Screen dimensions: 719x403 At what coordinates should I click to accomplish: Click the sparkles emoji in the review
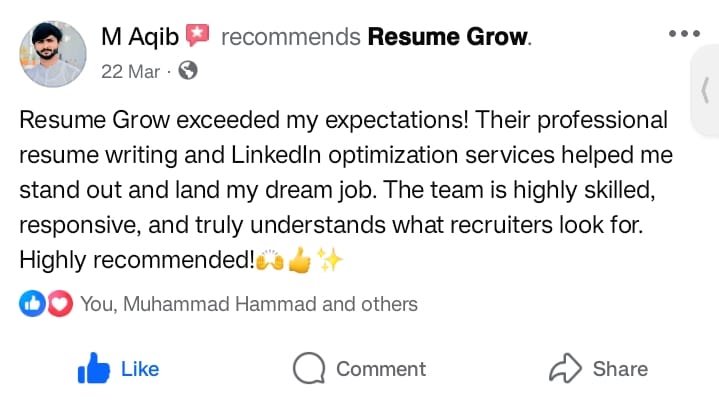coord(330,261)
